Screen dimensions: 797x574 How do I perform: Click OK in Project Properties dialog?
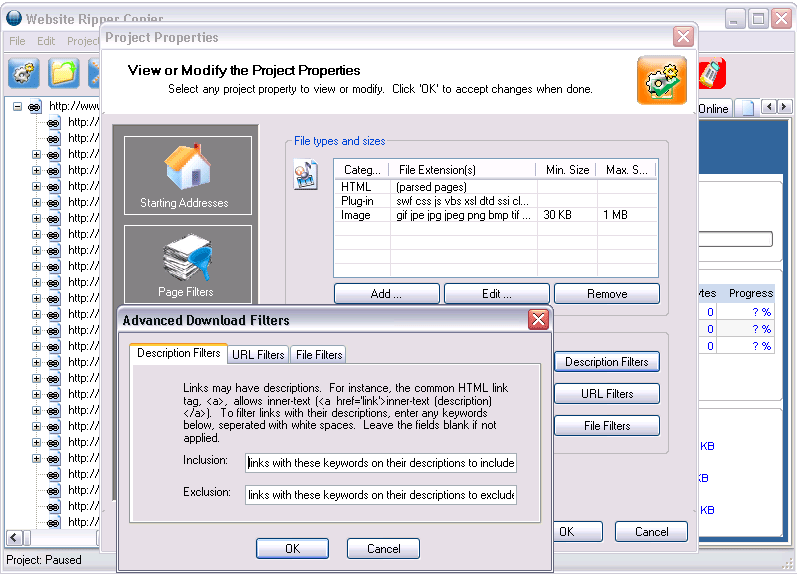(x=577, y=532)
